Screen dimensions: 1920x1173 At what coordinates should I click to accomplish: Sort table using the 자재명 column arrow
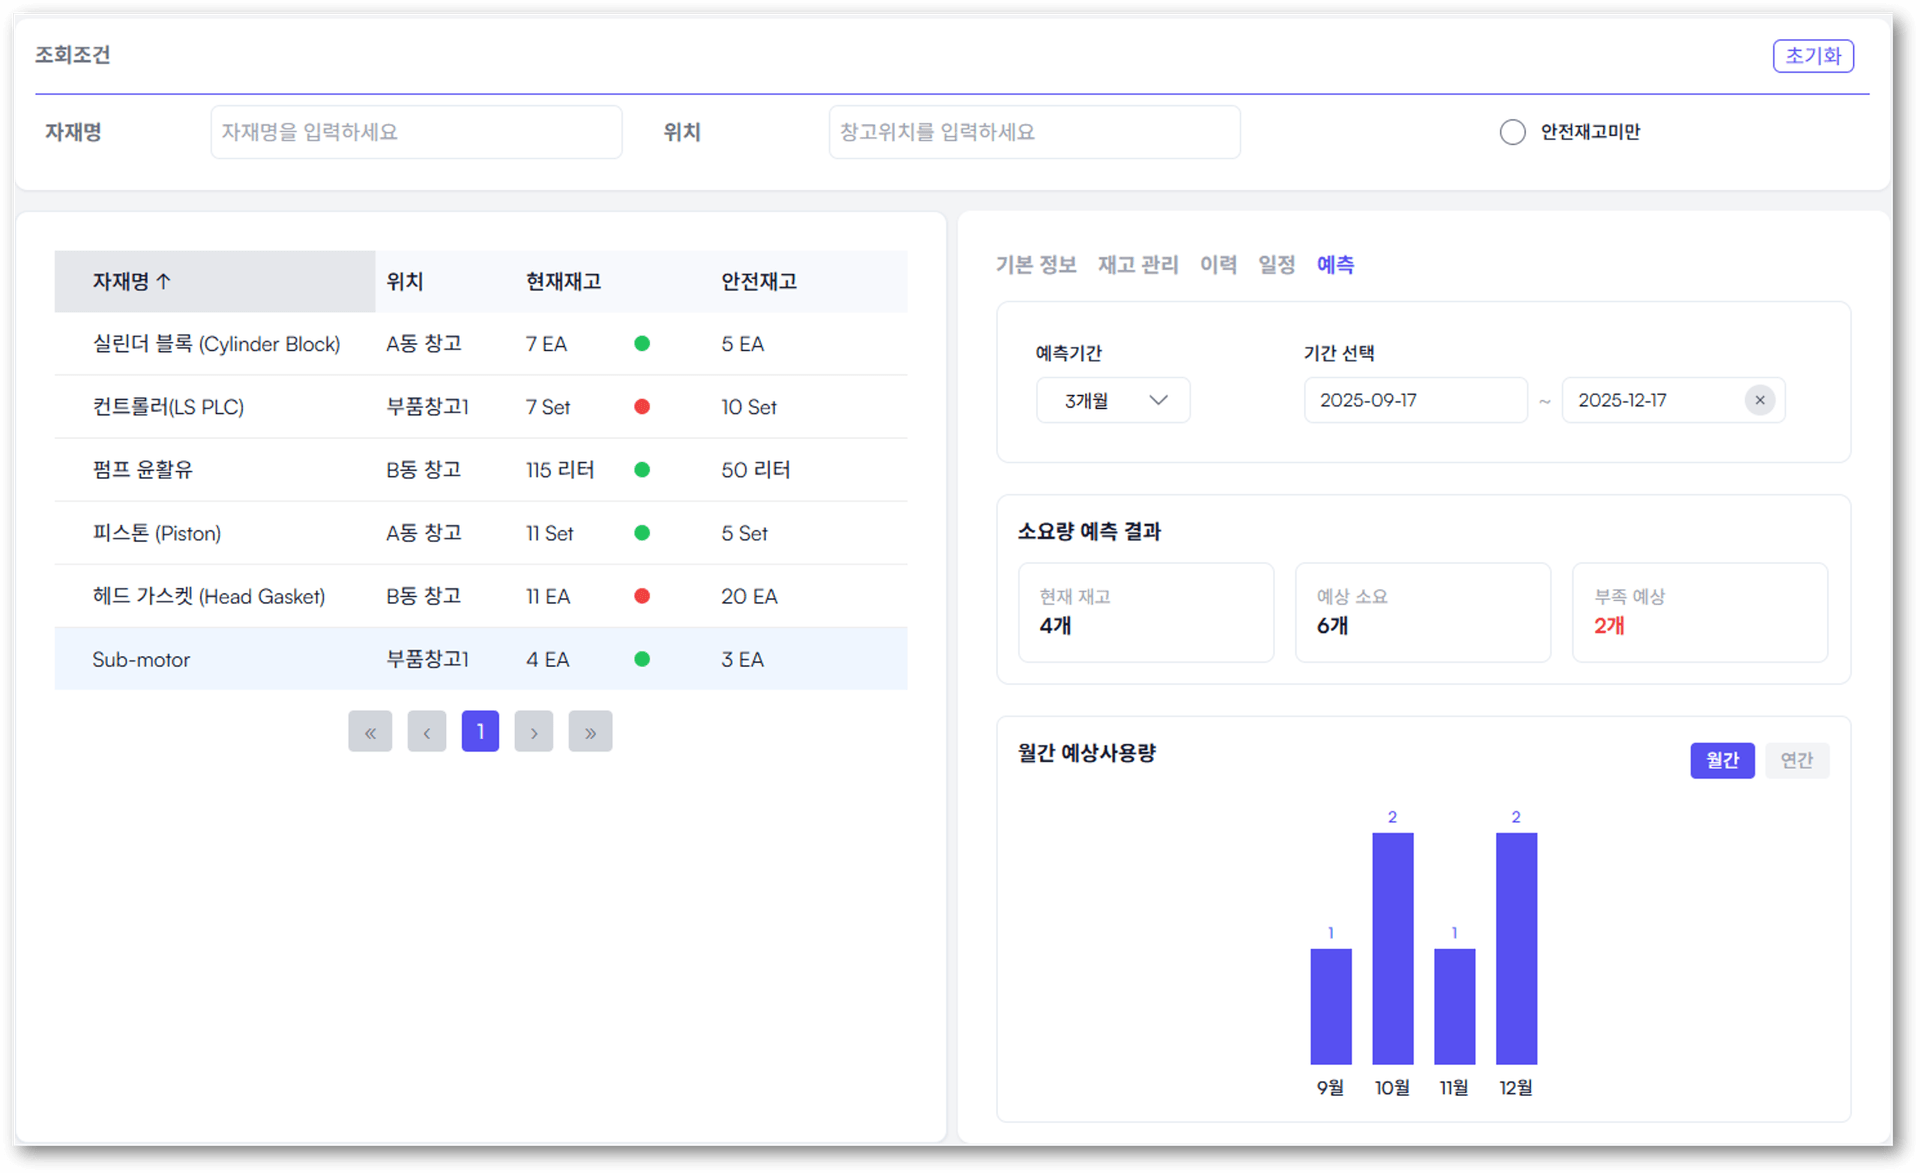[161, 281]
